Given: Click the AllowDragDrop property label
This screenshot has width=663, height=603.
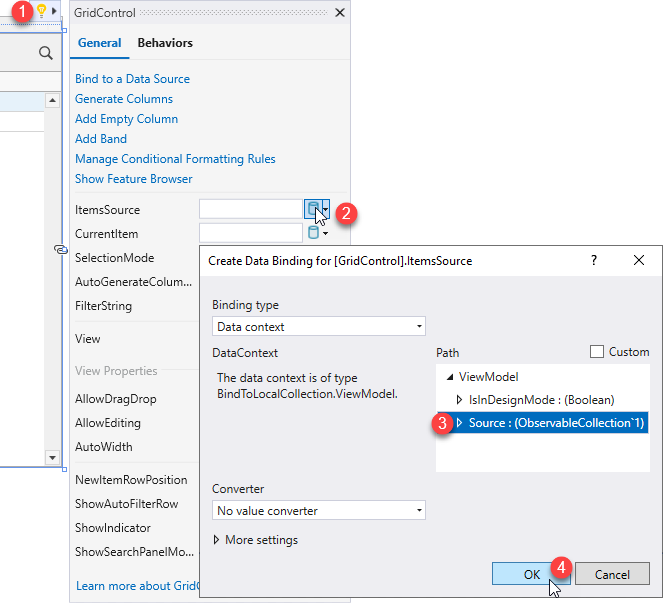Looking at the screenshot, I should 115,399.
